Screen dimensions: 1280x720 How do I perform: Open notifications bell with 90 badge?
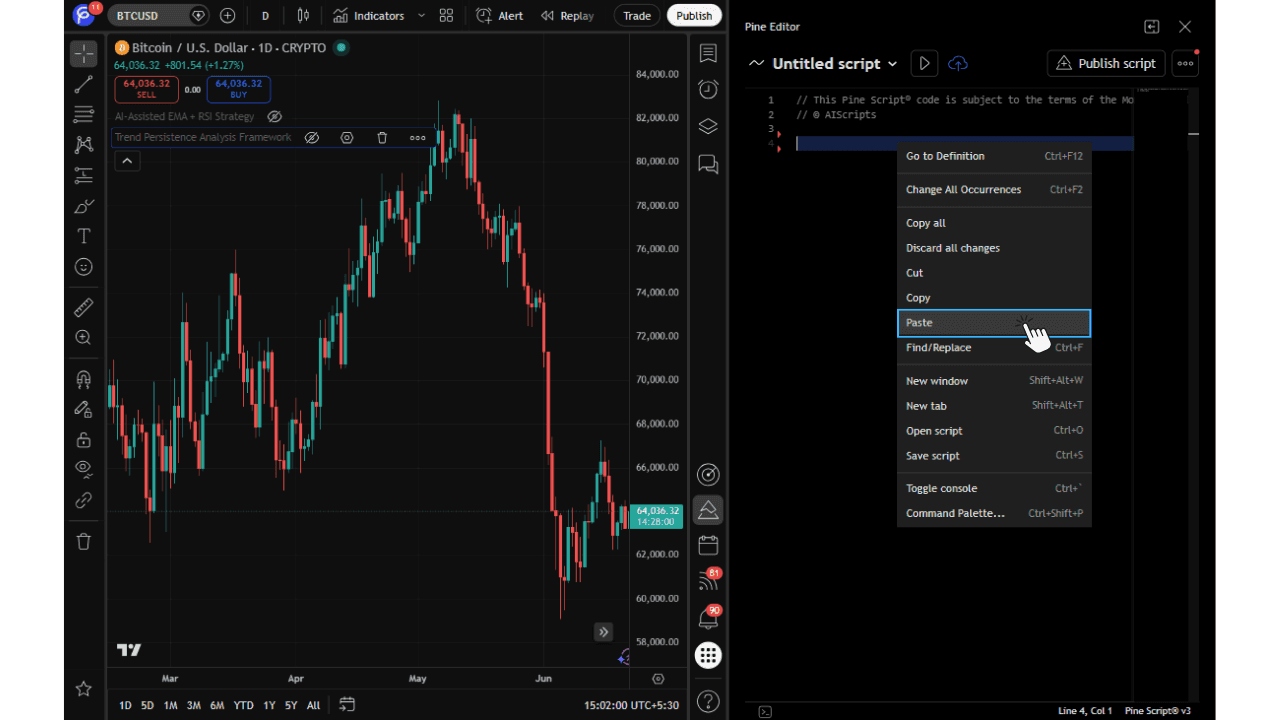pyautogui.click(x=708, y=618)
